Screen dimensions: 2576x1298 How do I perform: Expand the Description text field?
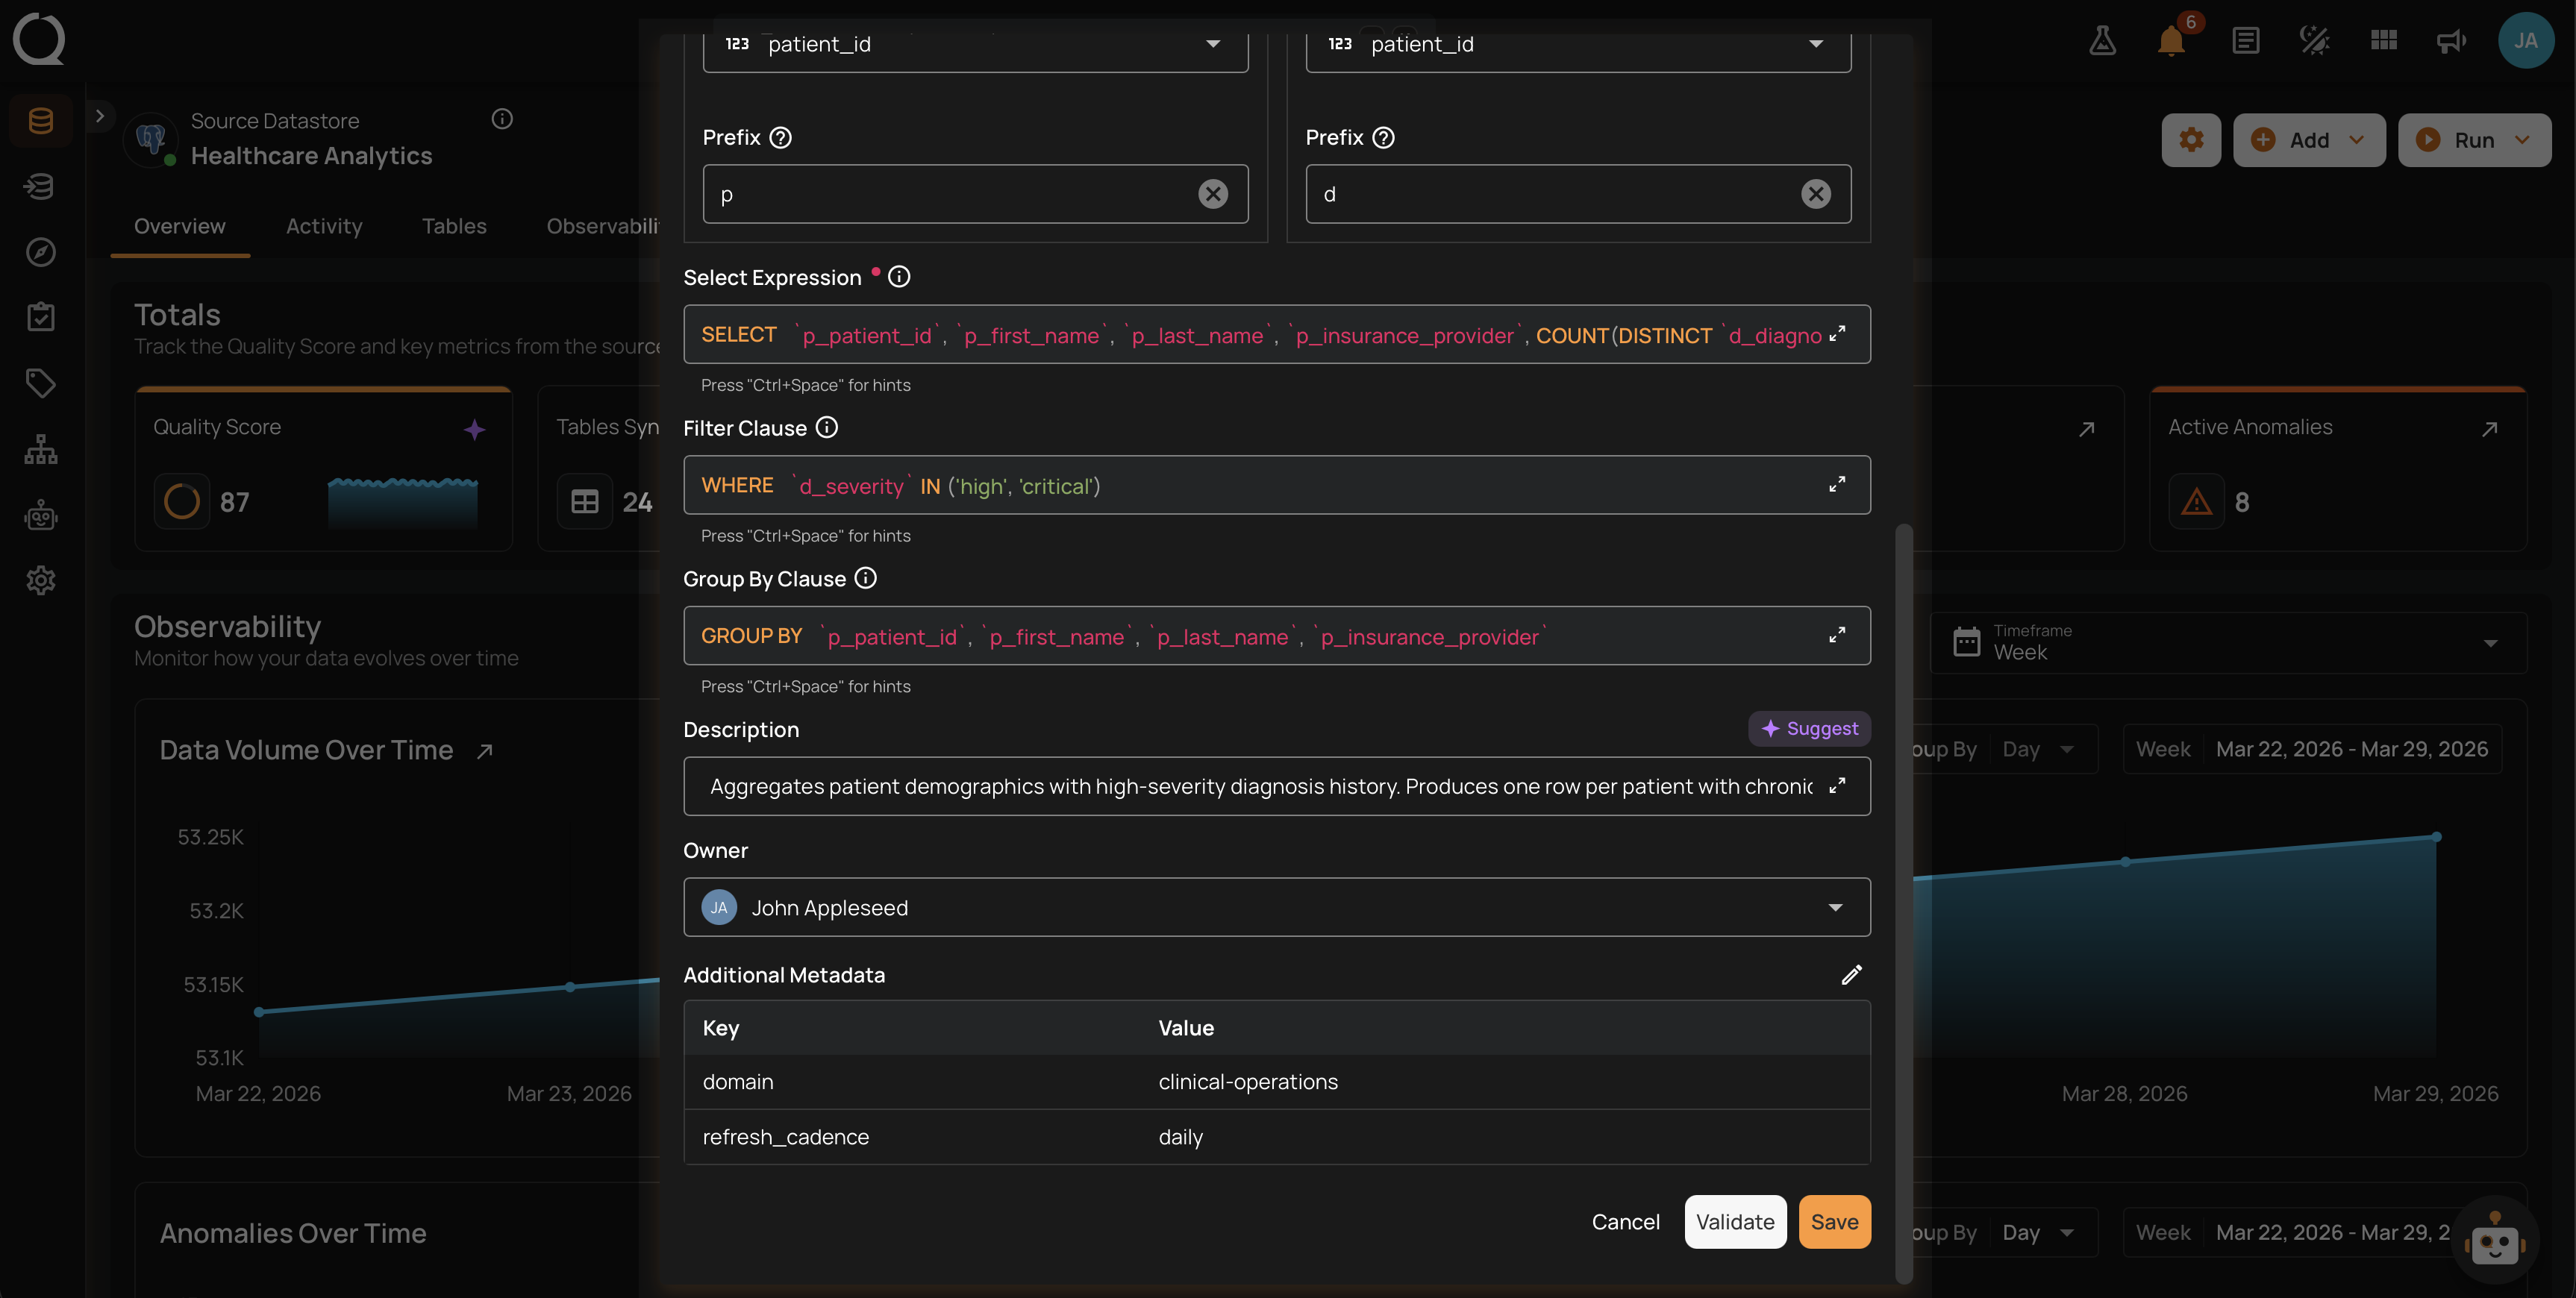click(1837, 786)
